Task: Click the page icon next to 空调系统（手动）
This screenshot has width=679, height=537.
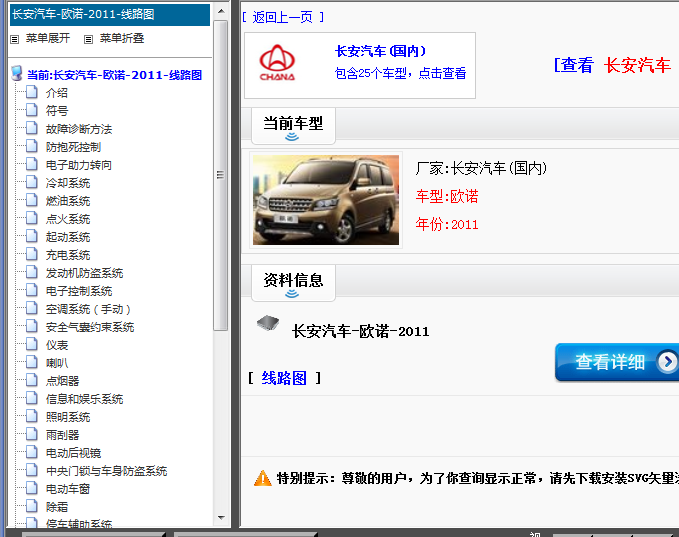Action: (x=32, y=308)
